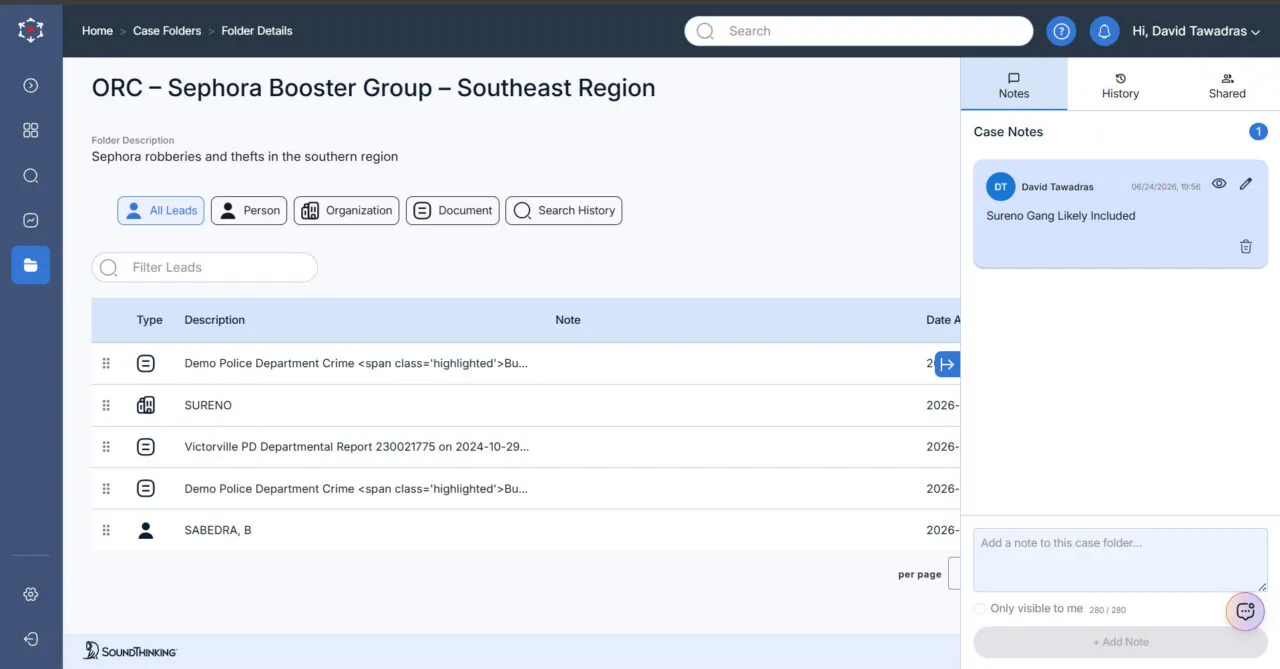Switch to the History tab
Viewport: 1280px width, 669px height.
1120,85
